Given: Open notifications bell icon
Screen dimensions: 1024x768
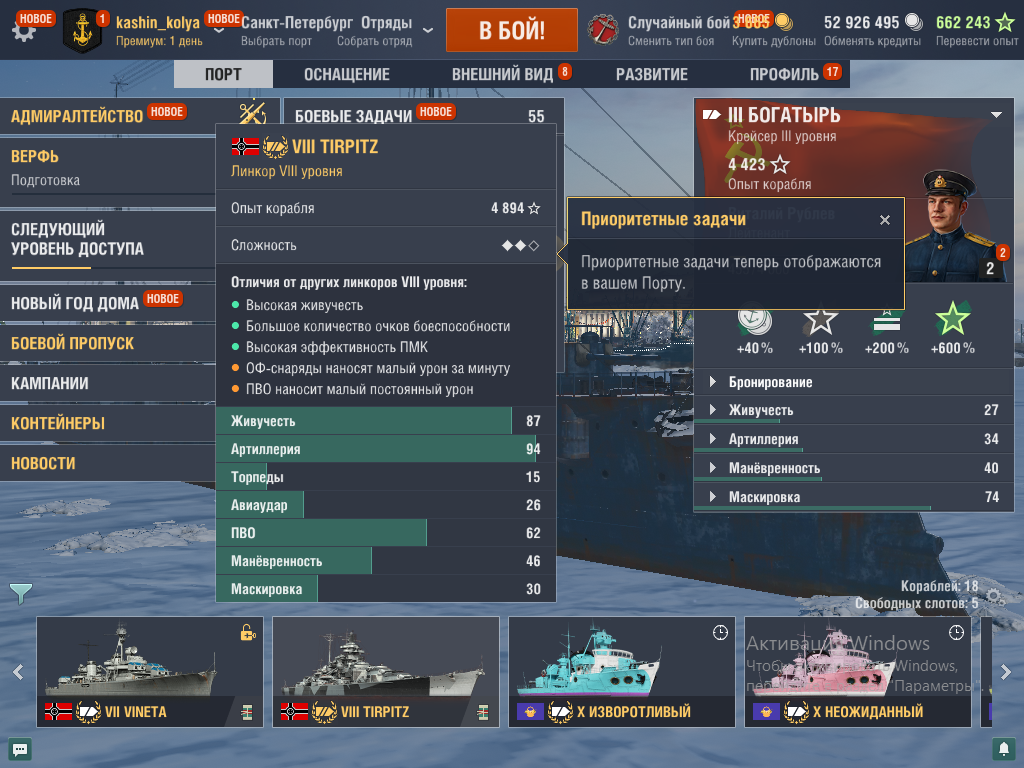Looking at the screenshot, I should click(1003, 748).
